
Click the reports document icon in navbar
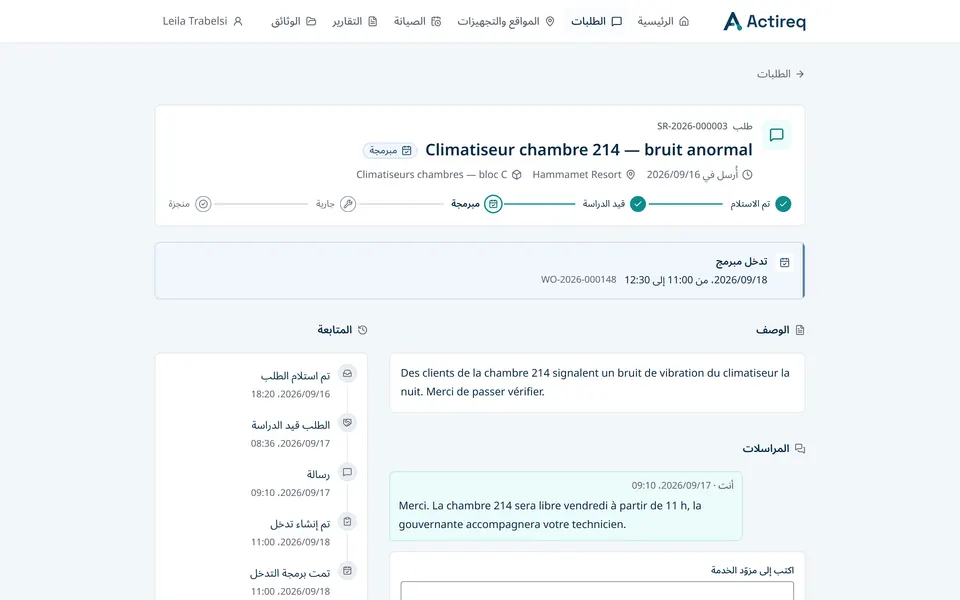click(372, 21)
